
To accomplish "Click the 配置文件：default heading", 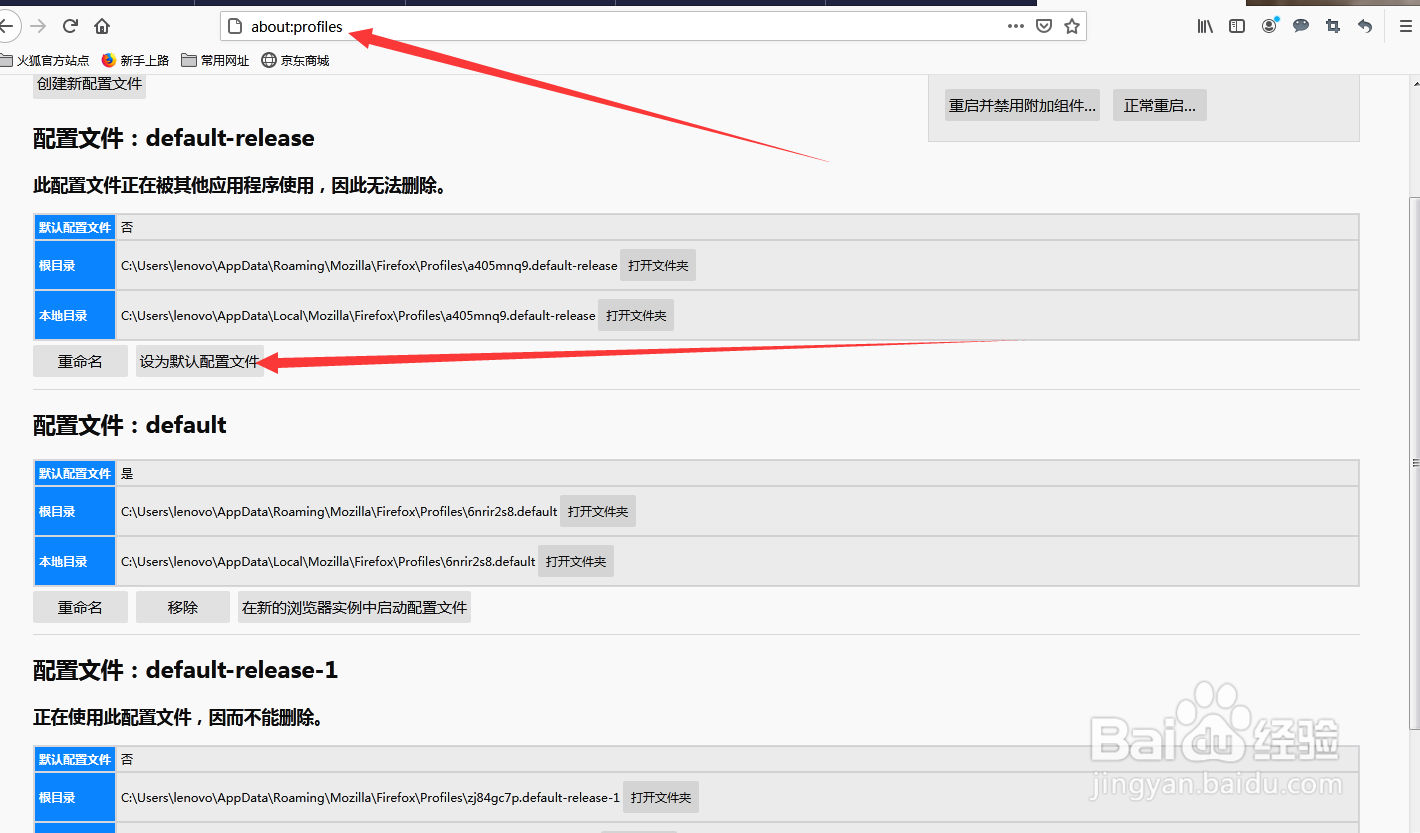I will tap(130, 425).
